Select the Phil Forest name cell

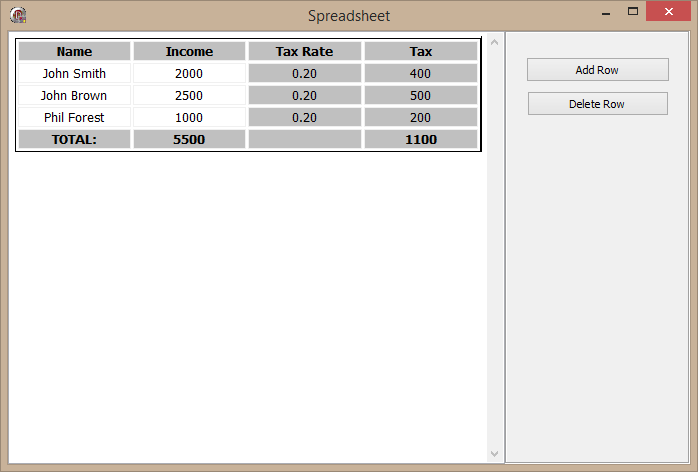click(74, 117)
